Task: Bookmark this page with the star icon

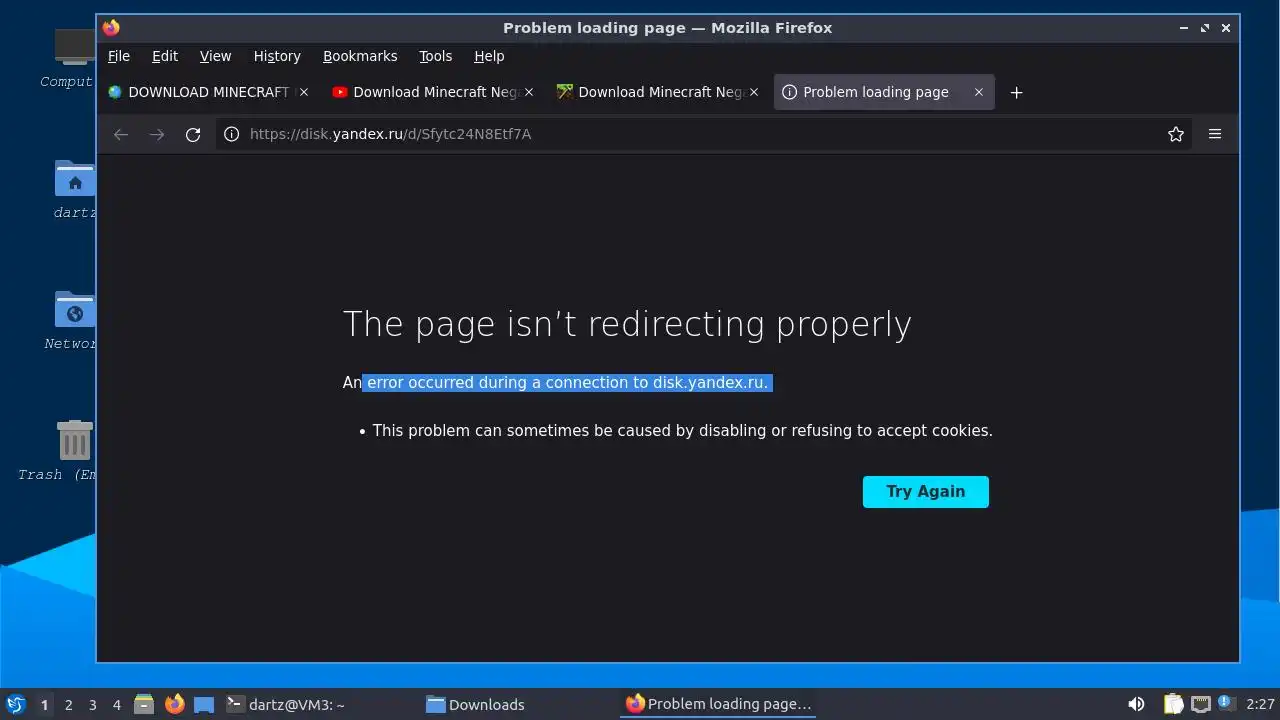Action: pyautogui.click(x=1176, y=134)
